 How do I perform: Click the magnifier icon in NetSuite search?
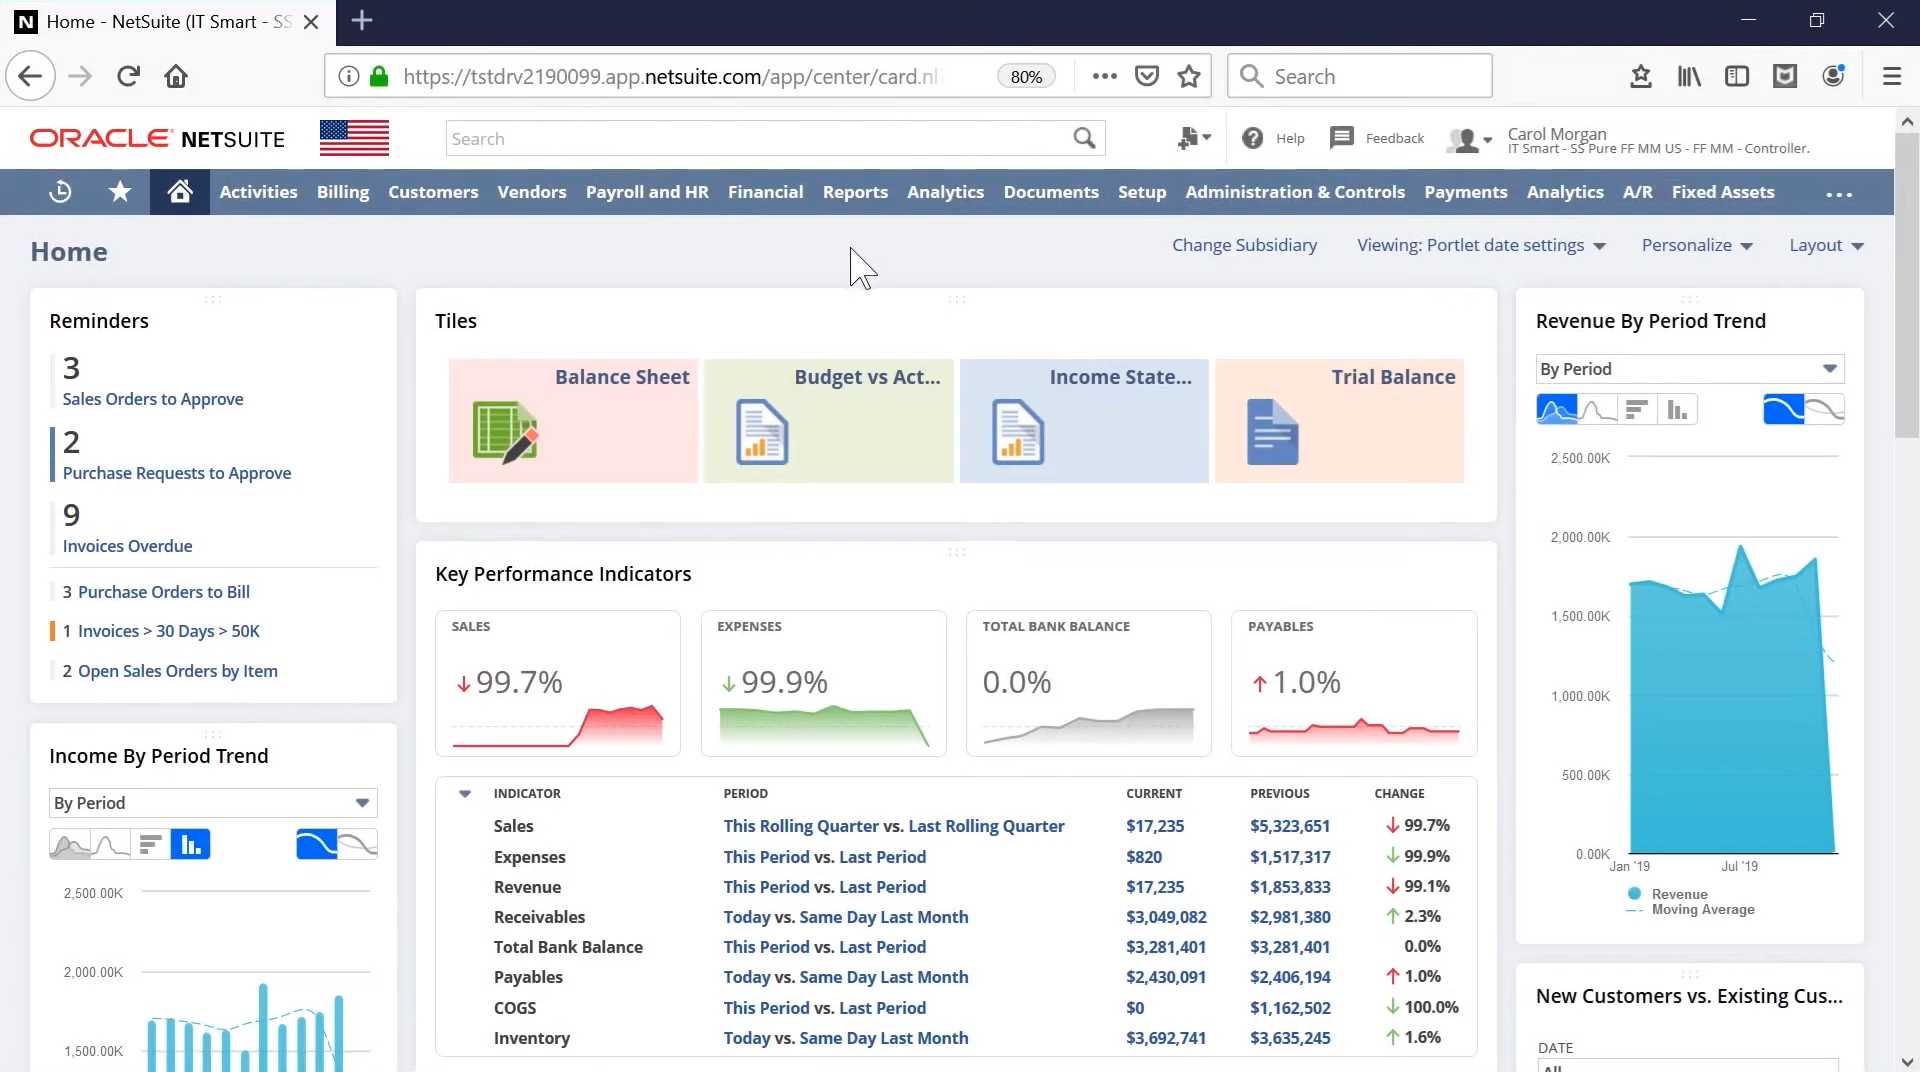click(x=1084, y=138)
